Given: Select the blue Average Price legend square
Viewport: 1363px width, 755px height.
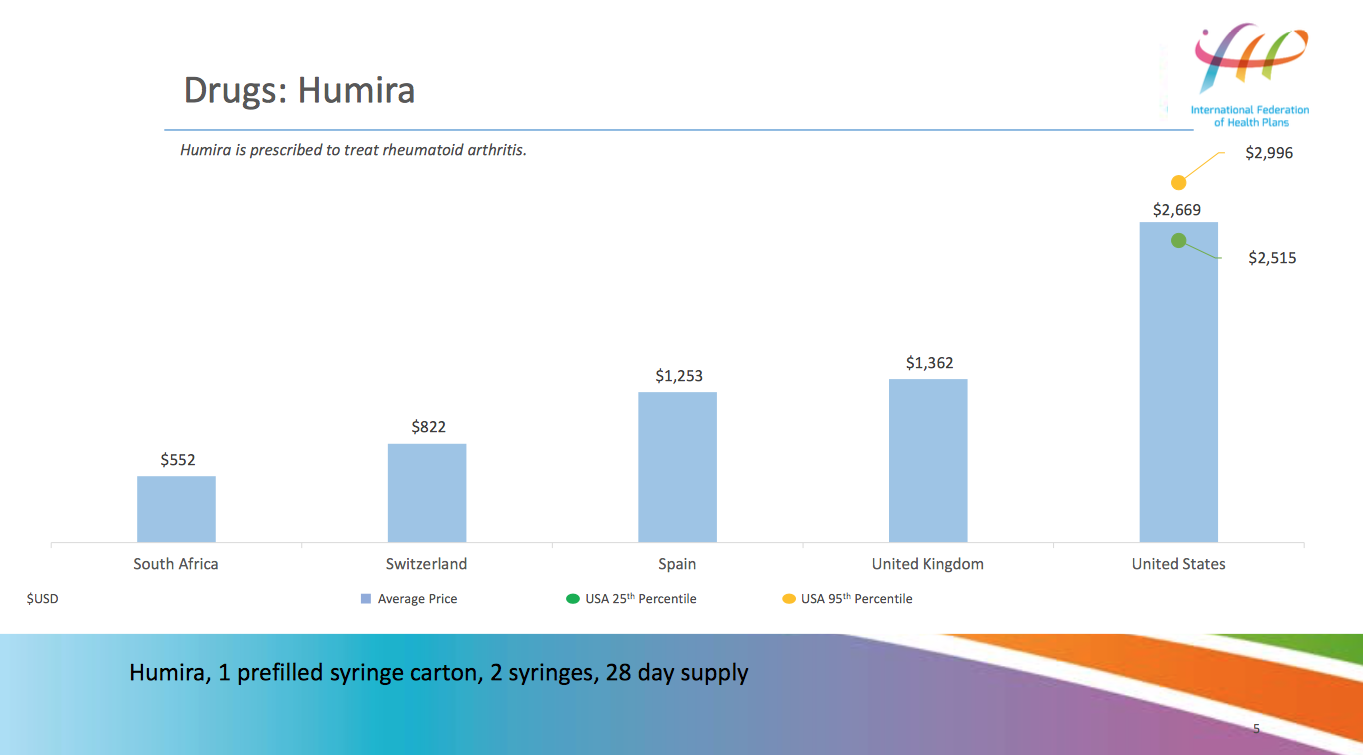Looking at the screenshot, I should (366, 599).
